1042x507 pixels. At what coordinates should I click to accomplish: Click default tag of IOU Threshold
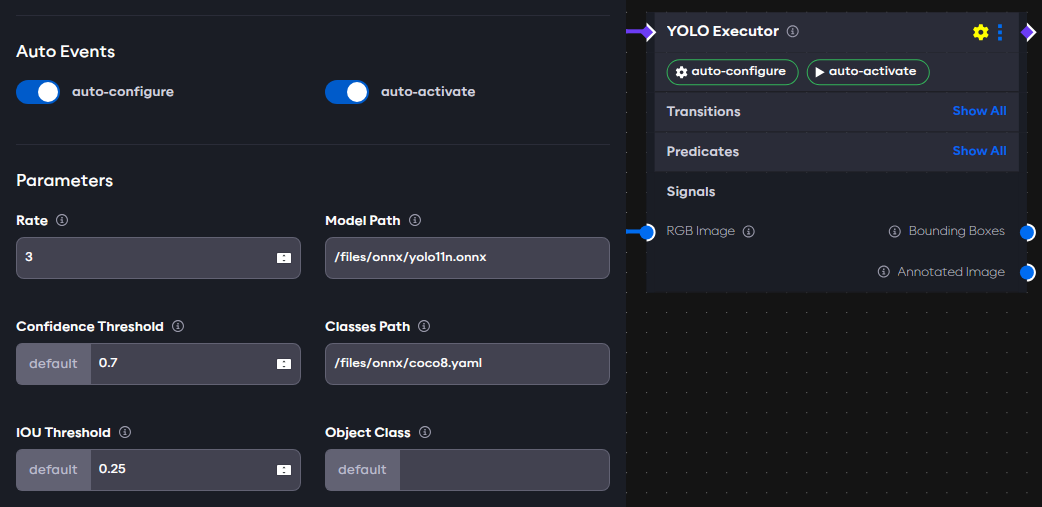[53, 470]
